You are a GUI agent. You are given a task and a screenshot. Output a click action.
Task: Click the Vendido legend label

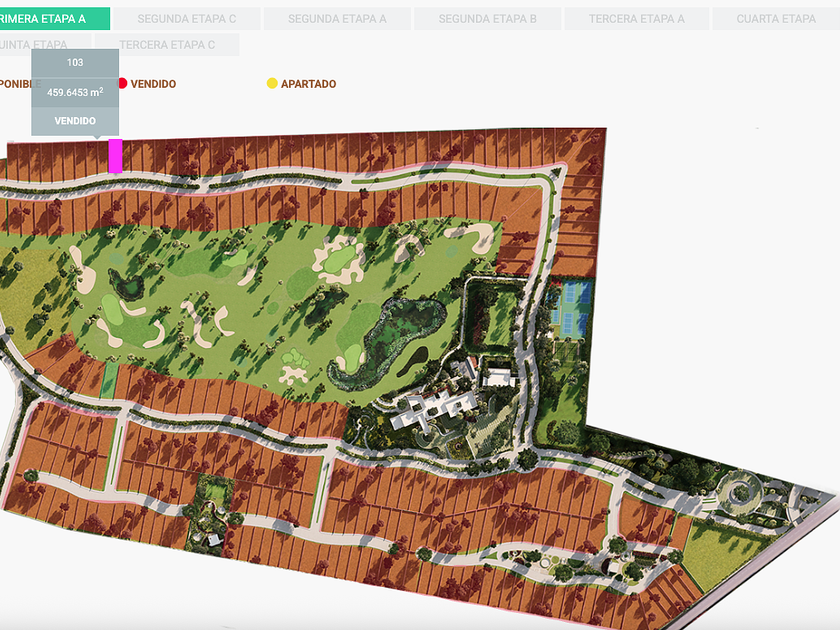tap(153, 84)
